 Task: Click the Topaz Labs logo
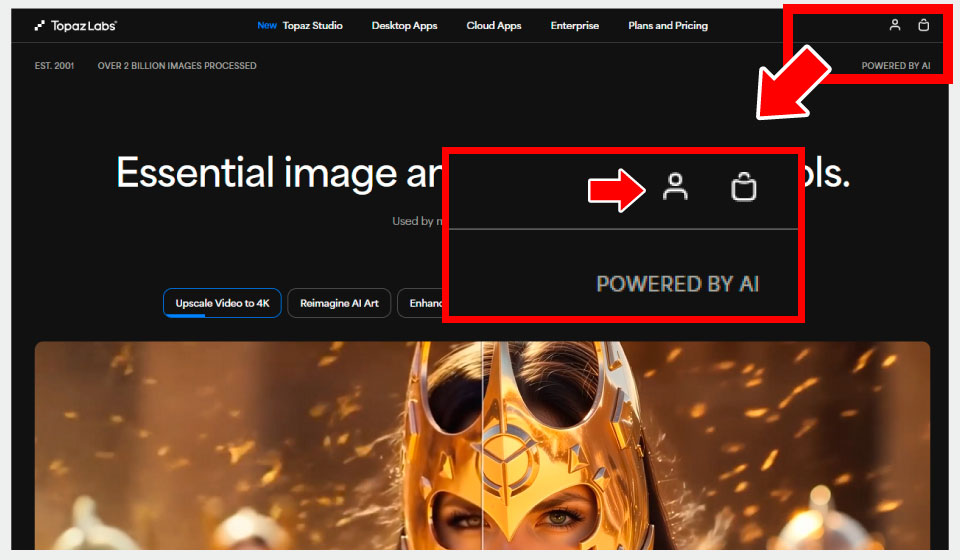tap(75, 26)
